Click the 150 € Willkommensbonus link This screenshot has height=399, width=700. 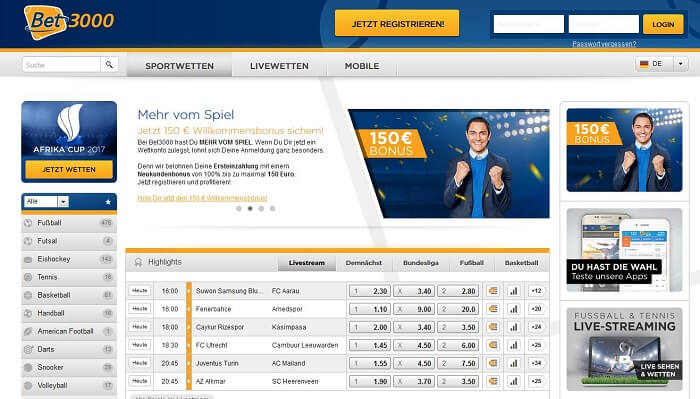pos(202,198)
